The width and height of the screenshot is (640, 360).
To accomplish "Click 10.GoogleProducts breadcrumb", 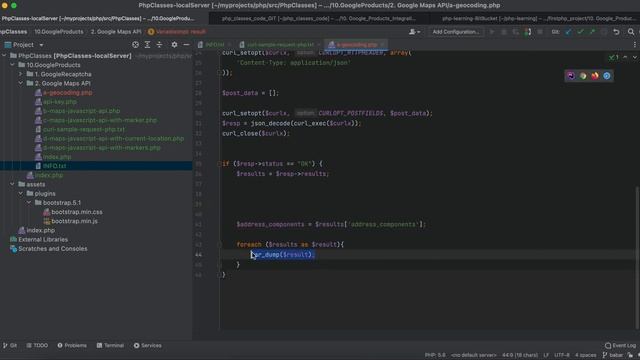I will click(x=59, y=32).
